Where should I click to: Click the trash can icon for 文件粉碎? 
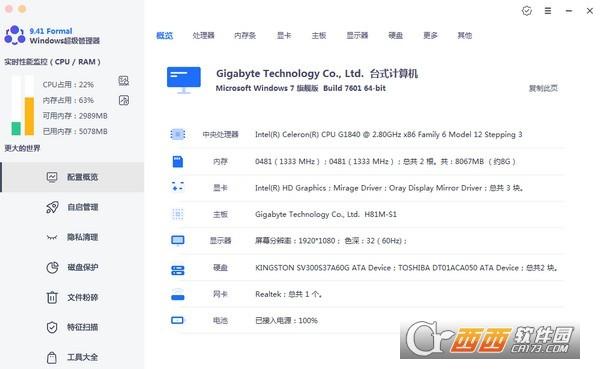52,297
